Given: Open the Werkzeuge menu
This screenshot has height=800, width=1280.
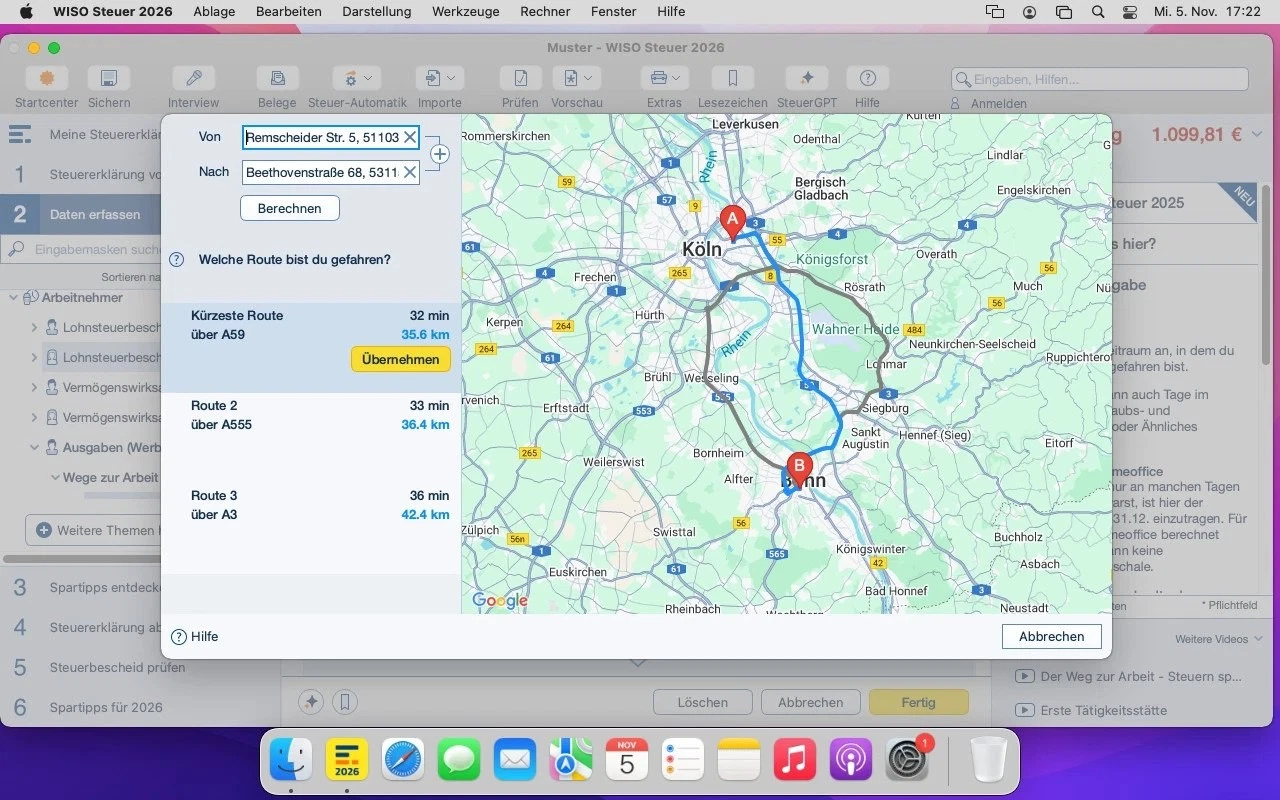Looking at the screenshot, I should [x=465, y=12].
